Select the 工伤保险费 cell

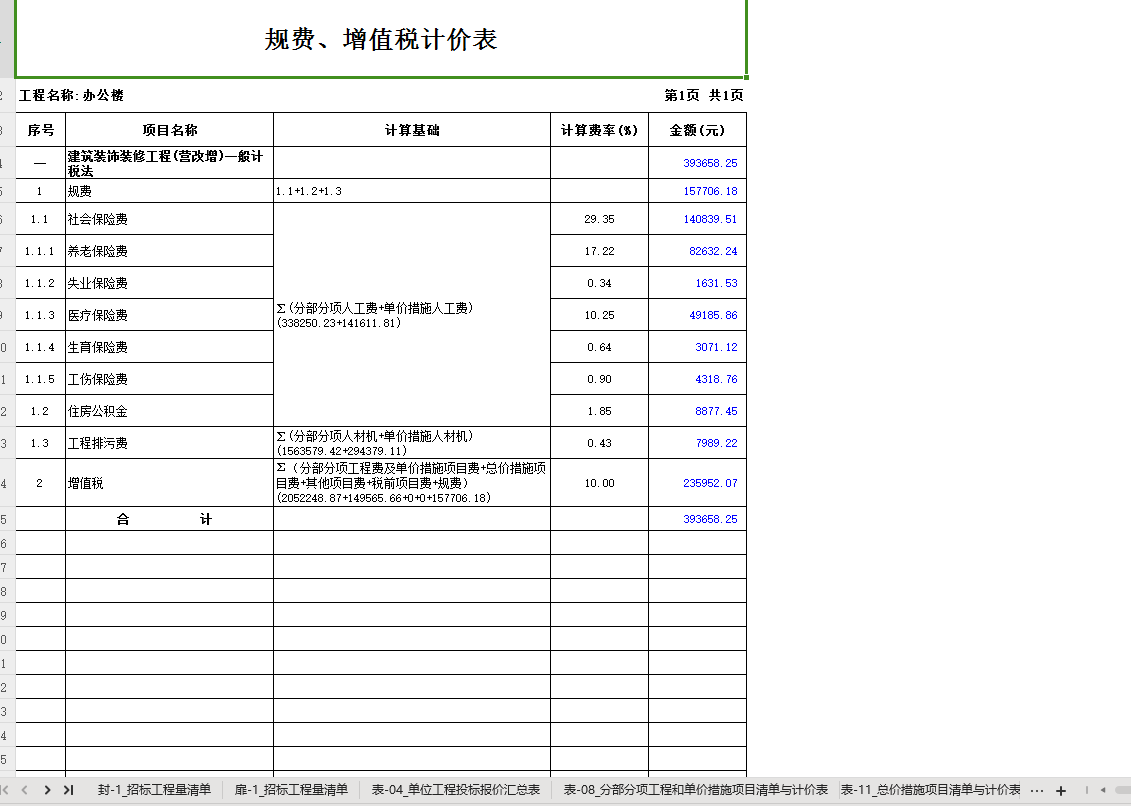pyautogui.click(x=170, y=379)
